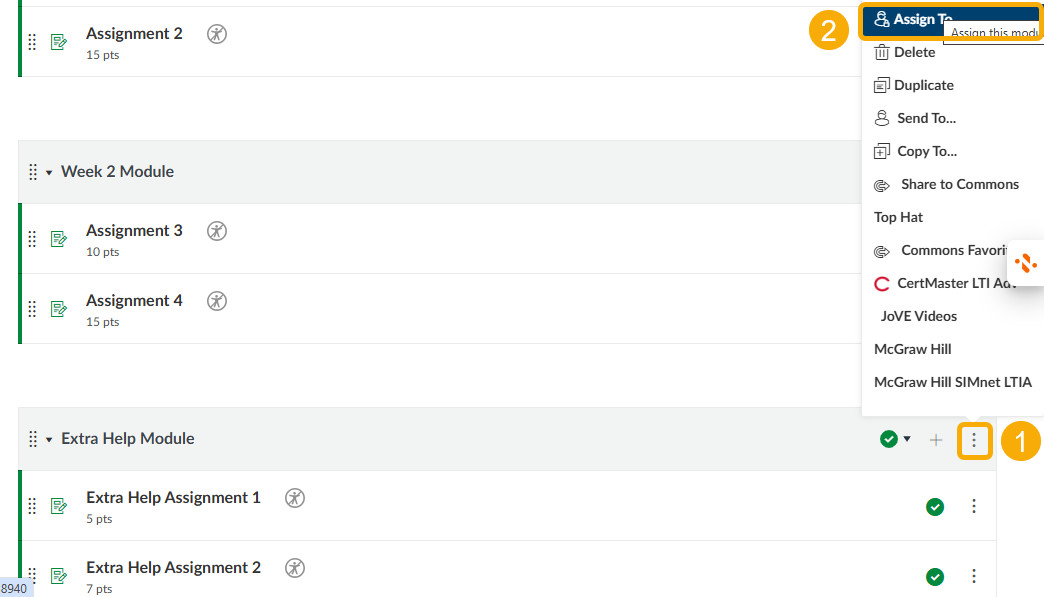Click accessibility icon beside Assignment 2
Screen dimensions: 1044x597
click(x=217, y=34)
